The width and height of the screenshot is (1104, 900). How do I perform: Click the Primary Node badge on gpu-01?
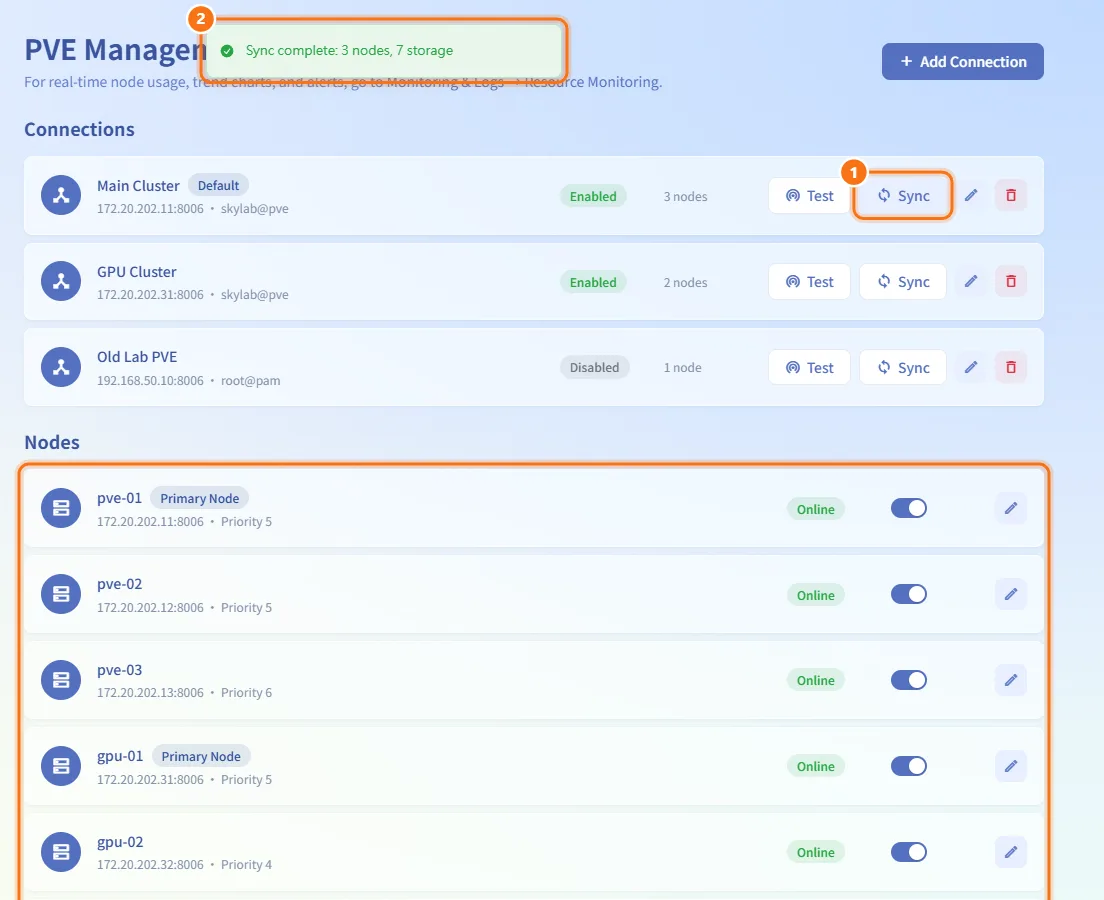click(201, 756)
